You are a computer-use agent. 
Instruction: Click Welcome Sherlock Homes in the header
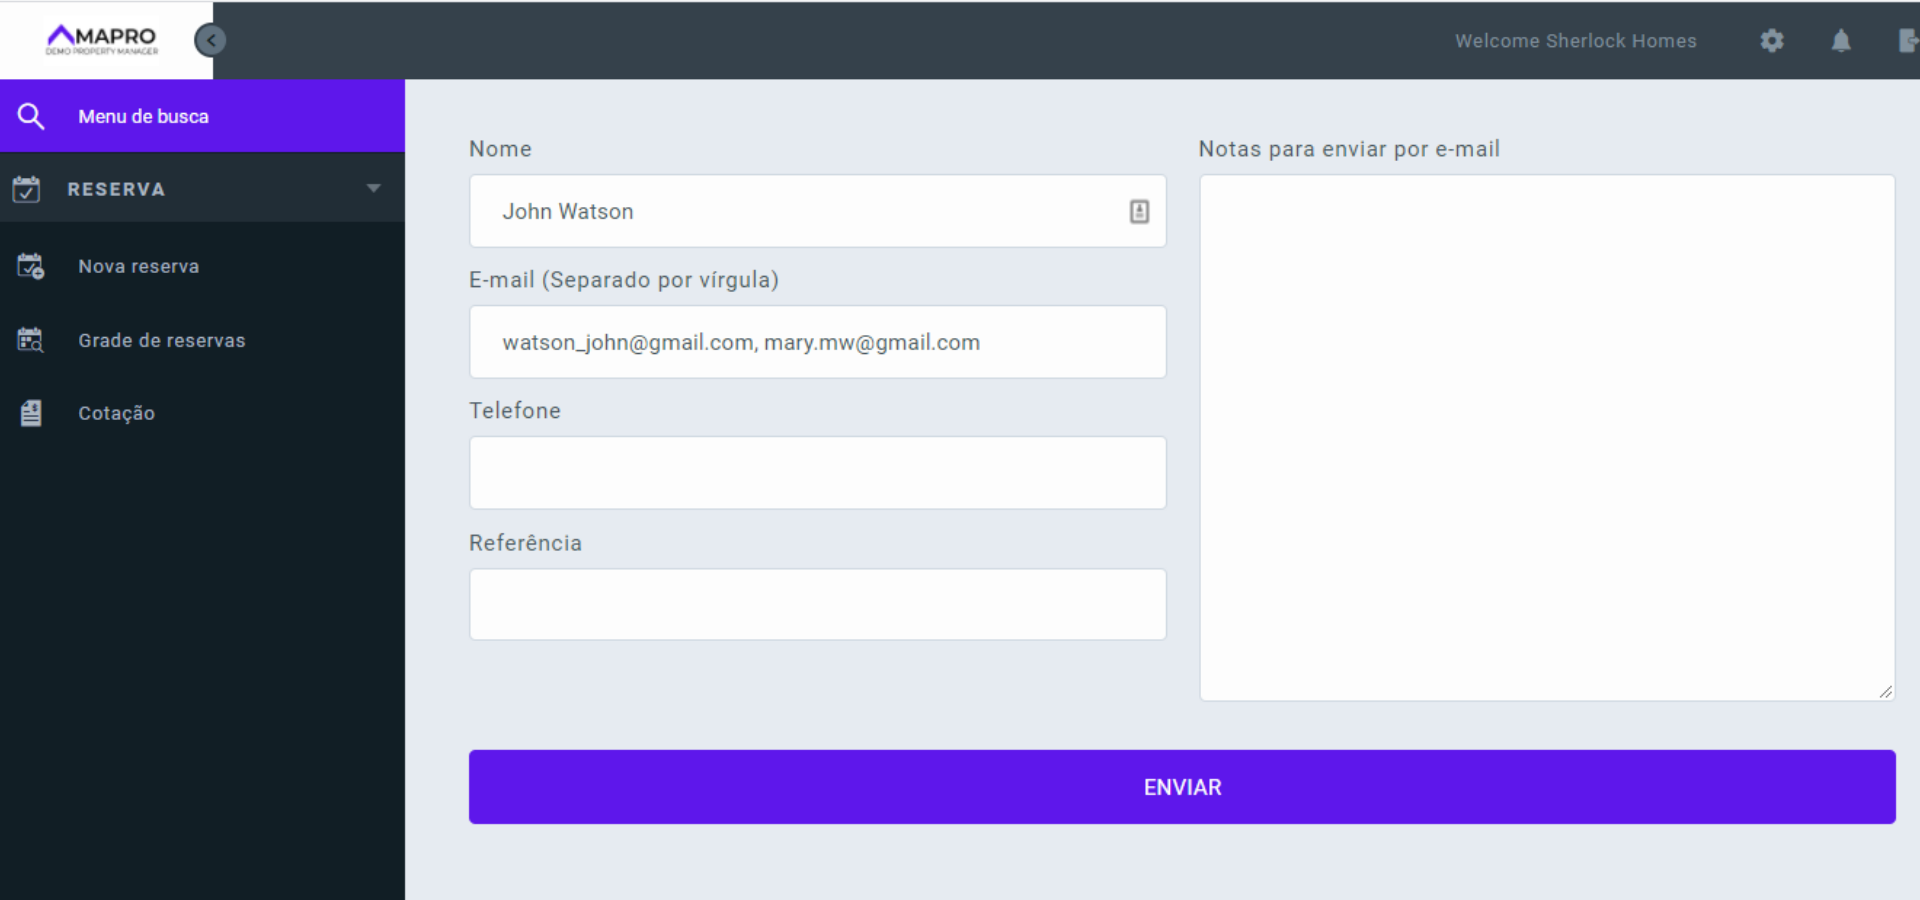click(1575, 40)
